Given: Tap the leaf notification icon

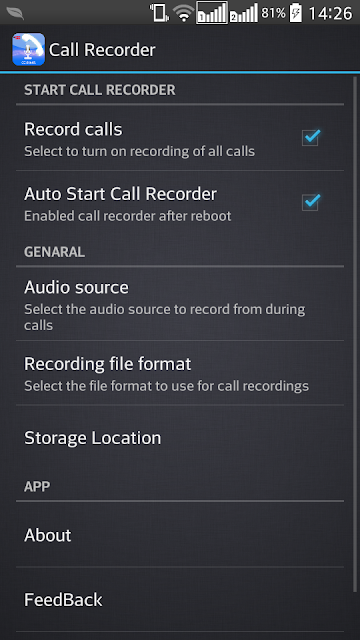Looking at the screenshot, I should tap(15, 13).
